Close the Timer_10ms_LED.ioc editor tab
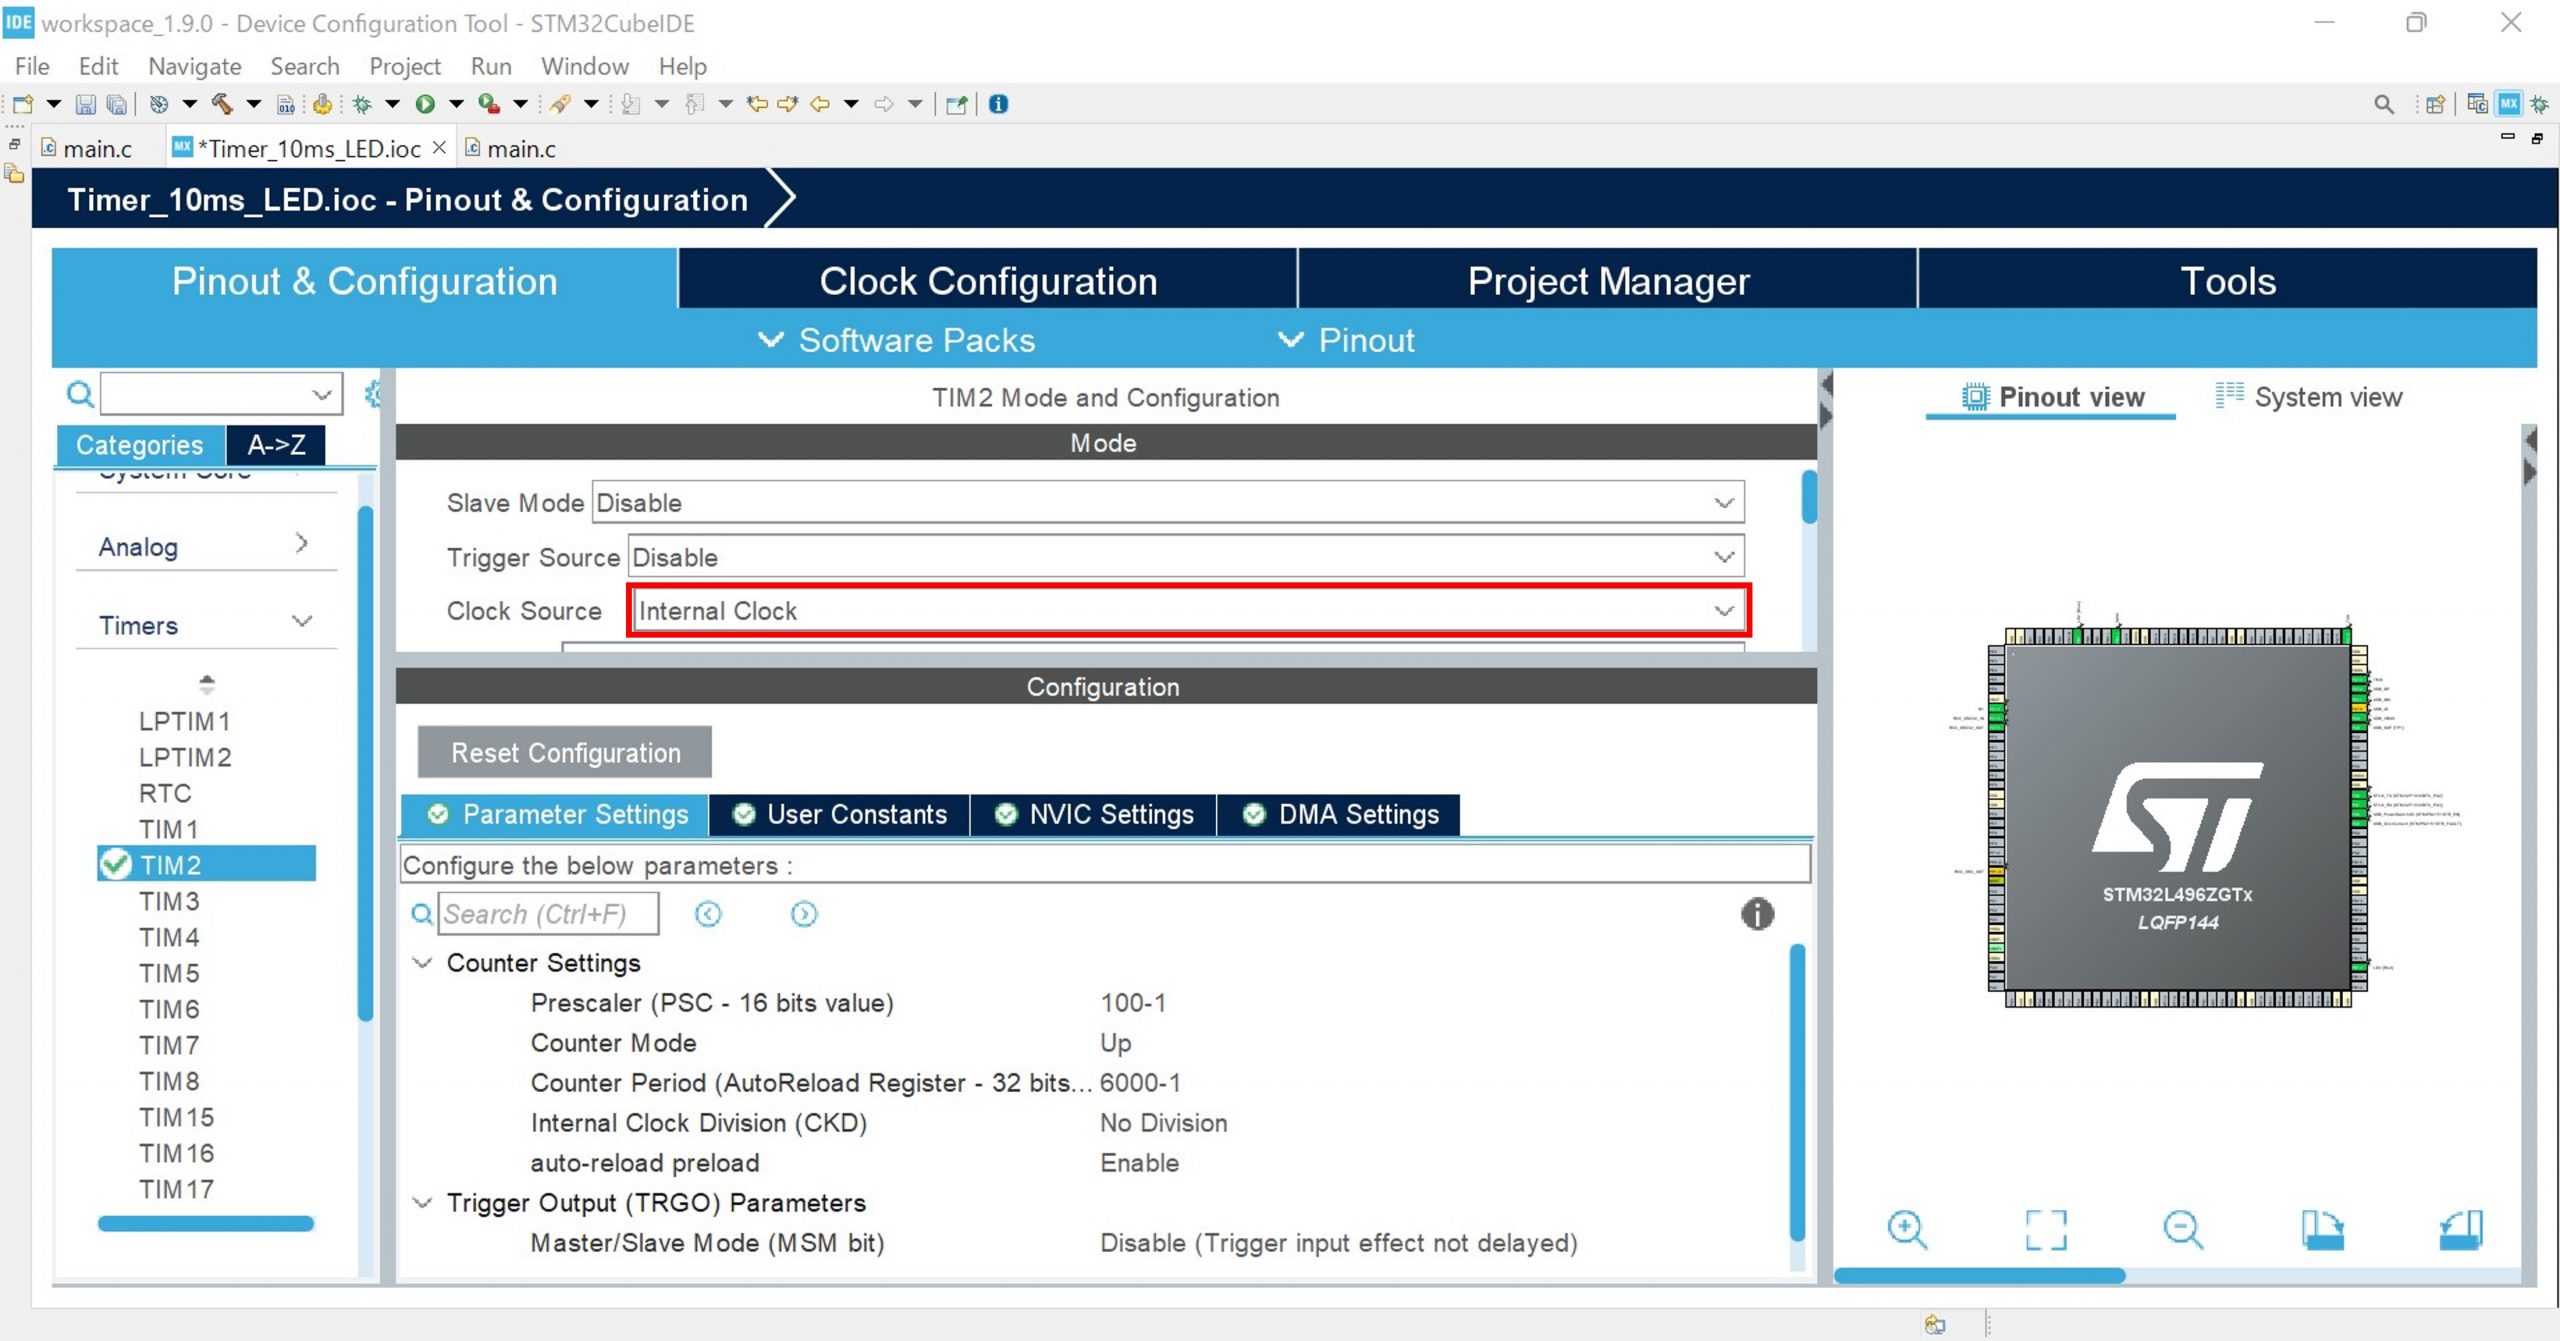Image resolution: width=2560 pixels, height=1341 pixels. click(x=438, y=147)
